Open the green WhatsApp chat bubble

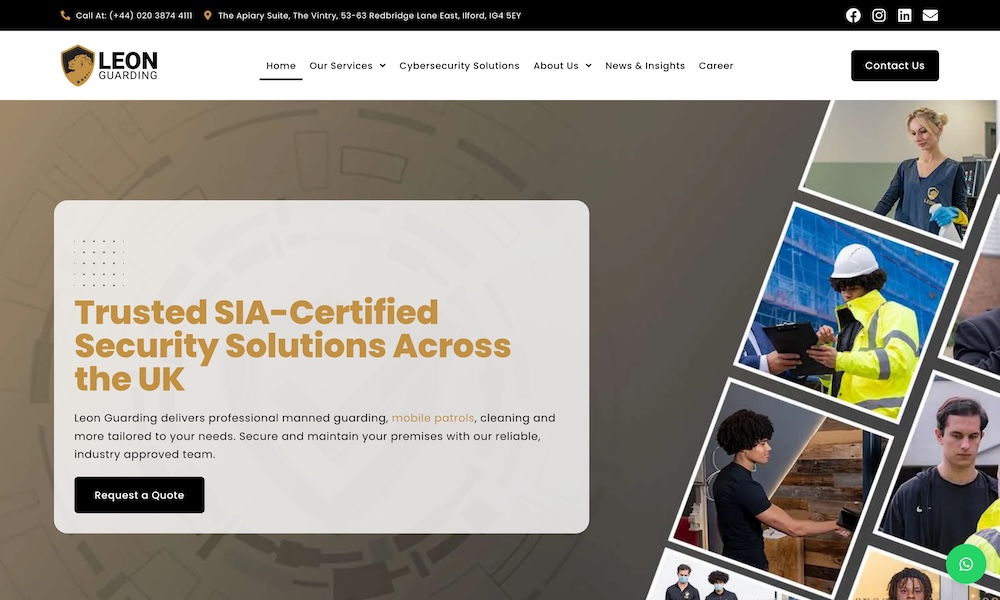(965, 564)
